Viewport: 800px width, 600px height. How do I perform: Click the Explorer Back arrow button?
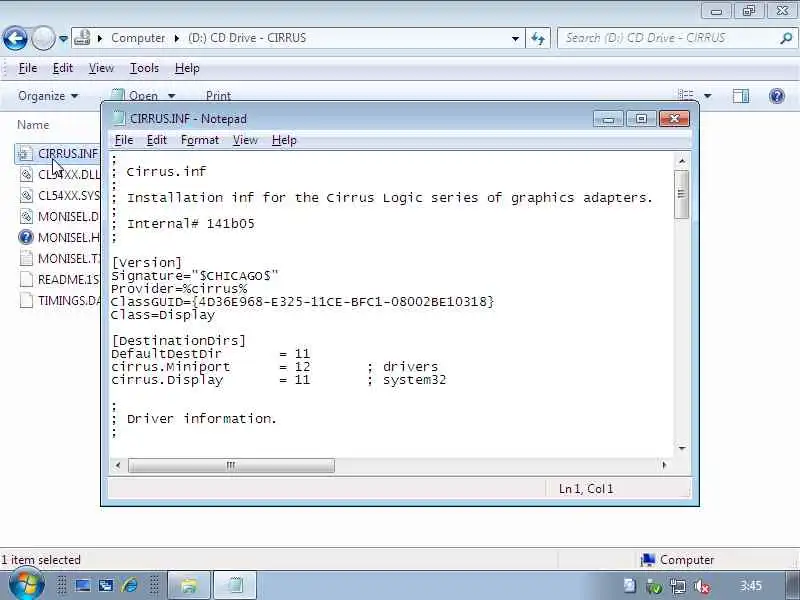tap(15, 38)
